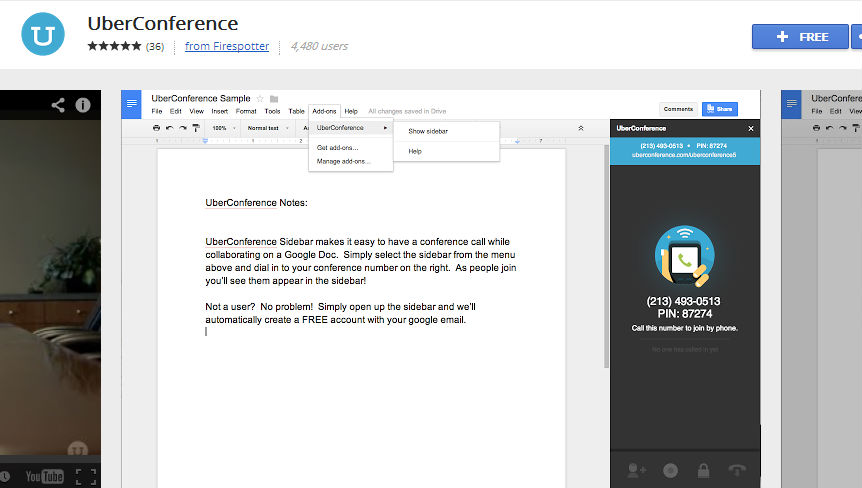Open the uberconference.com link in the sidebar
The width and height of the screenshot is (862, 488).
point(684,155)
